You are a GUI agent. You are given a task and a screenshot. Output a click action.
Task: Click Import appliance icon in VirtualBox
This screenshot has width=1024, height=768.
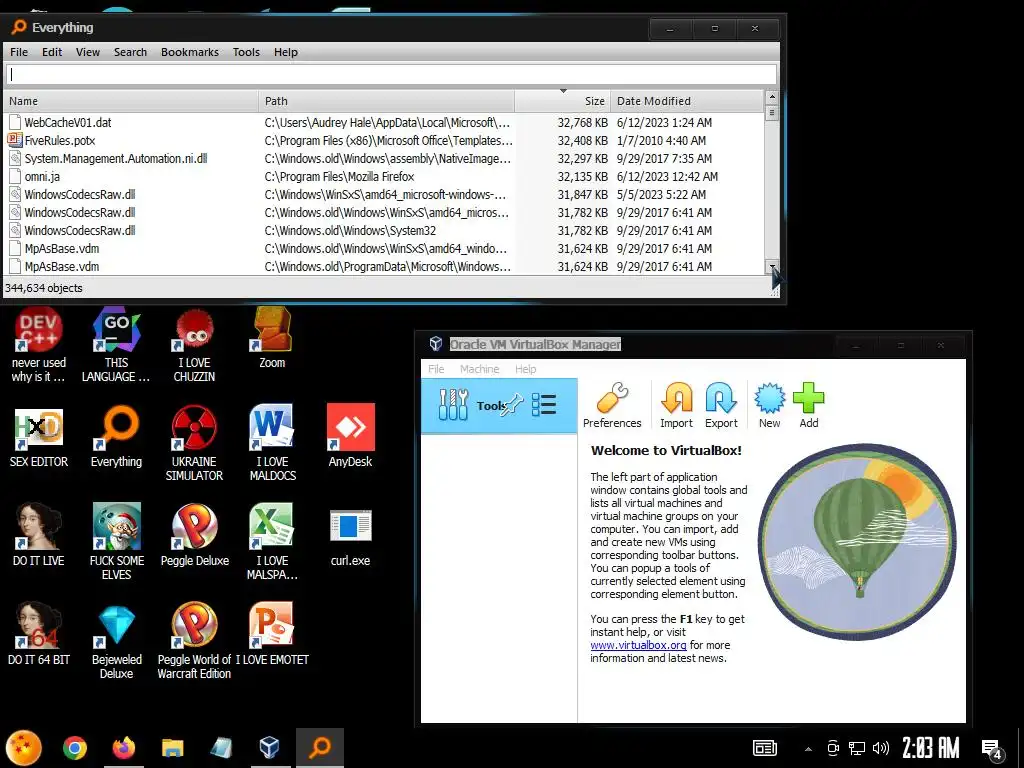[x=676, y=405]
